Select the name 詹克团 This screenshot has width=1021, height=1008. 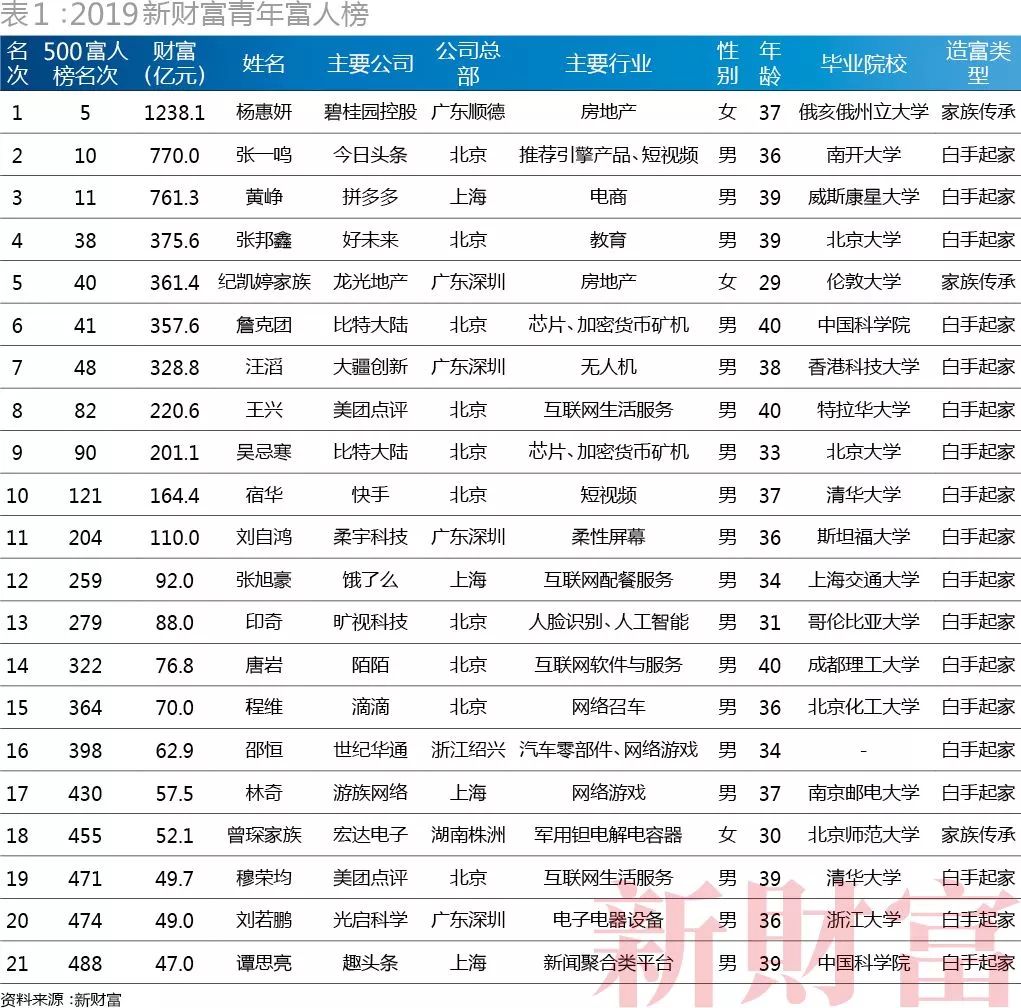click(x=264, y=324)
